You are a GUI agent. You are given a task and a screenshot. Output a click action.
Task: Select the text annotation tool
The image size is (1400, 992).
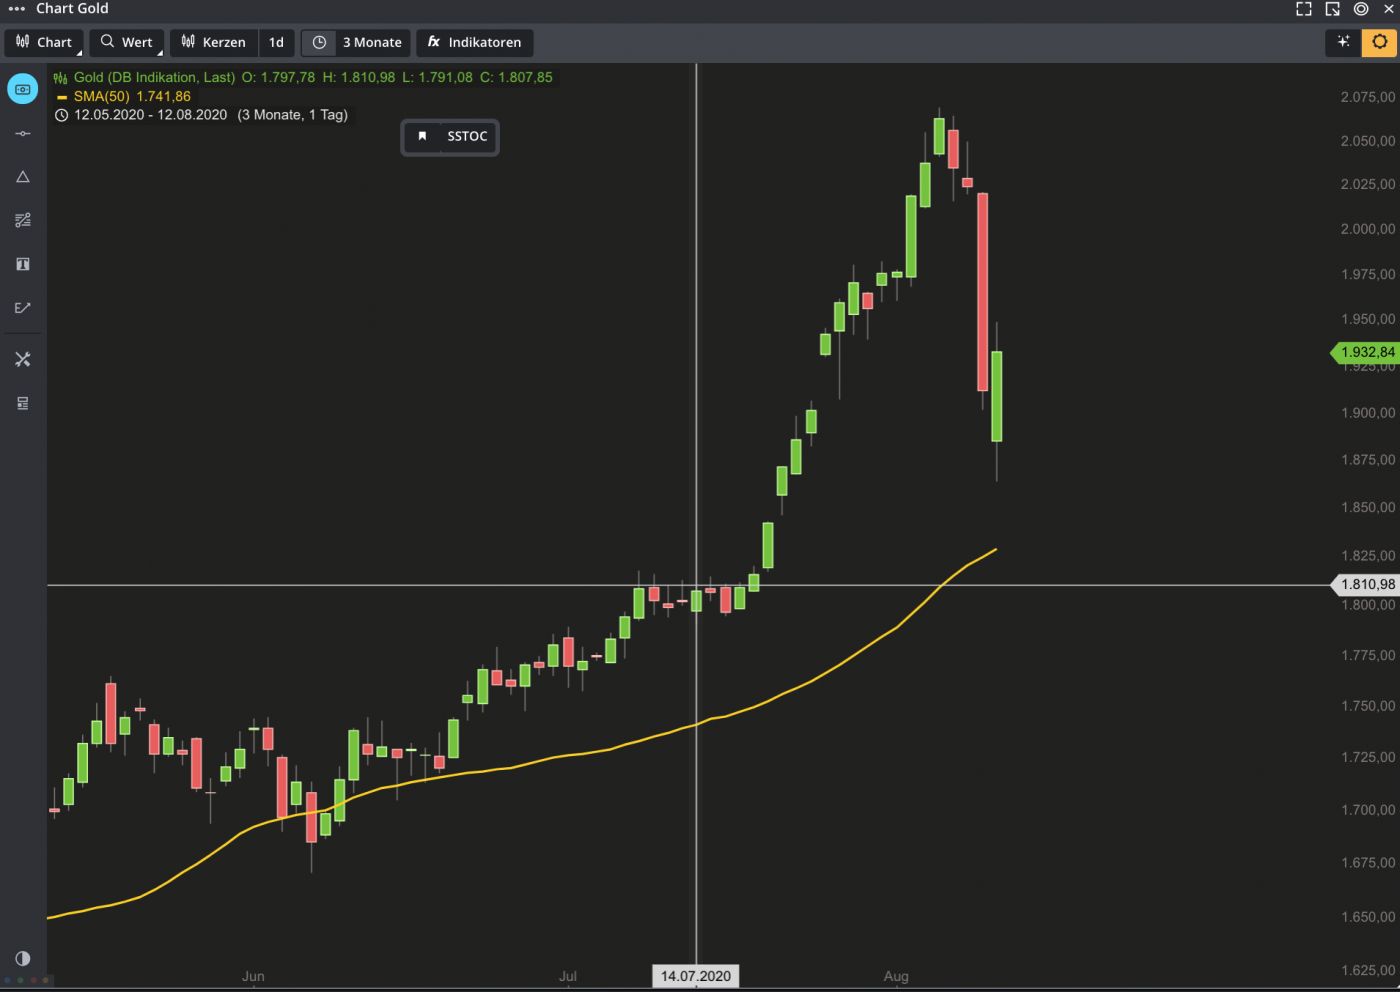tap(23, 264)
